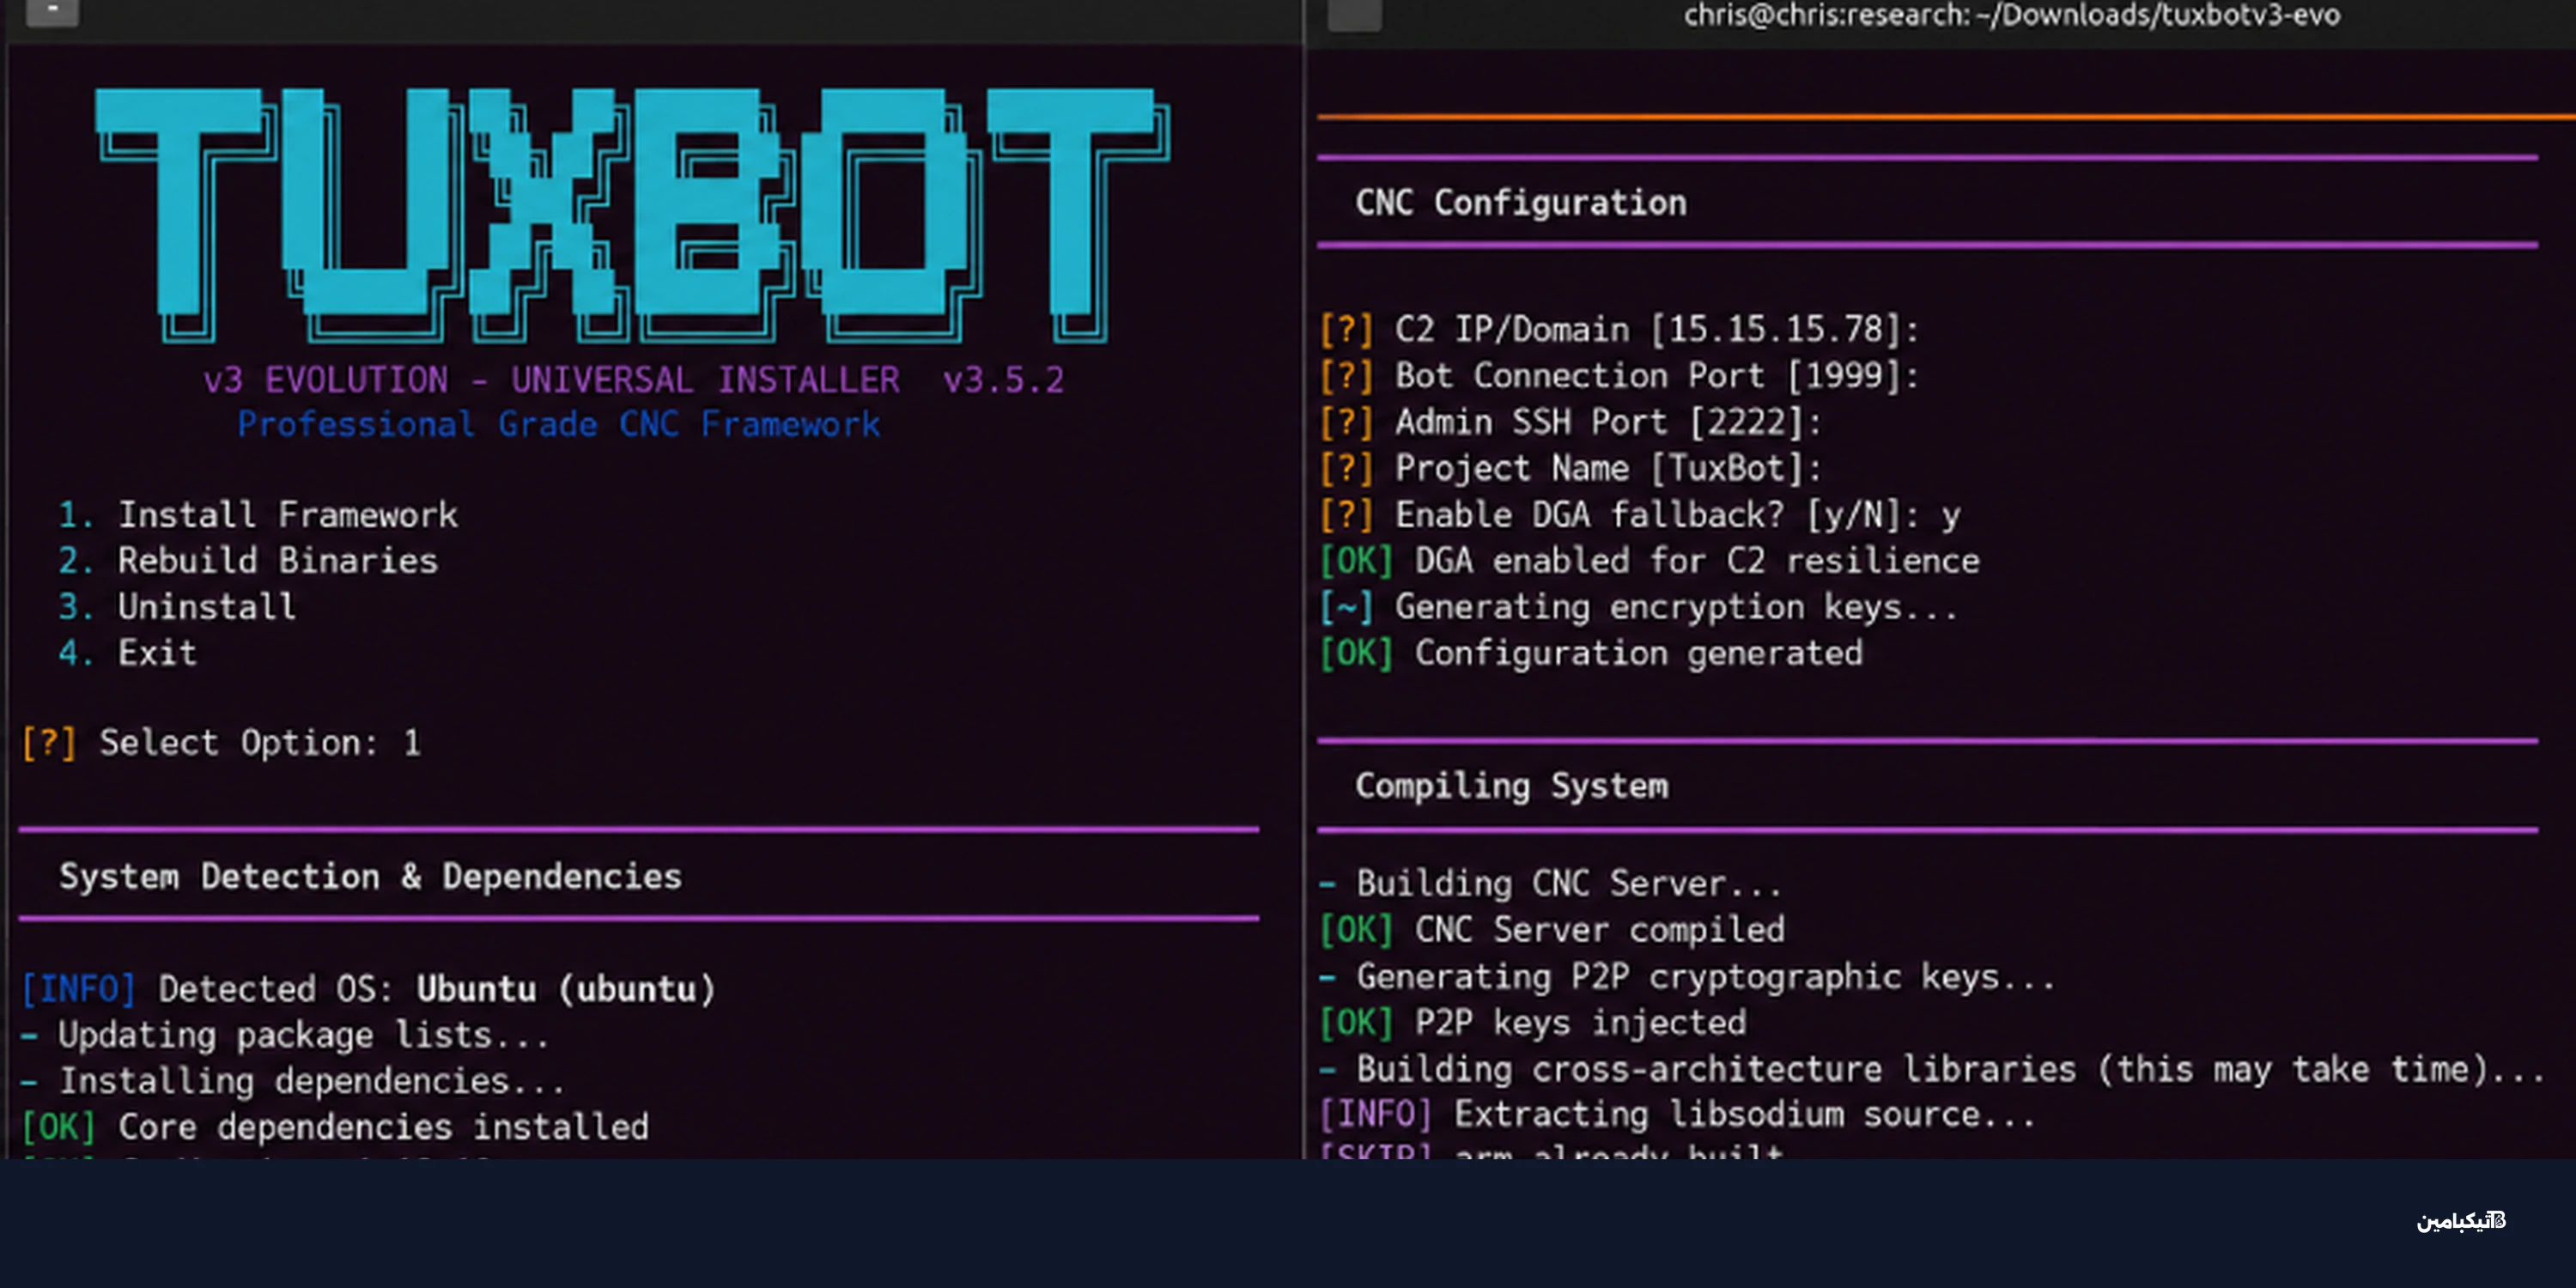Click 'Bot Connection Port [1999]' prompt
The image size is (2576, 1288).
(1619, 375)
